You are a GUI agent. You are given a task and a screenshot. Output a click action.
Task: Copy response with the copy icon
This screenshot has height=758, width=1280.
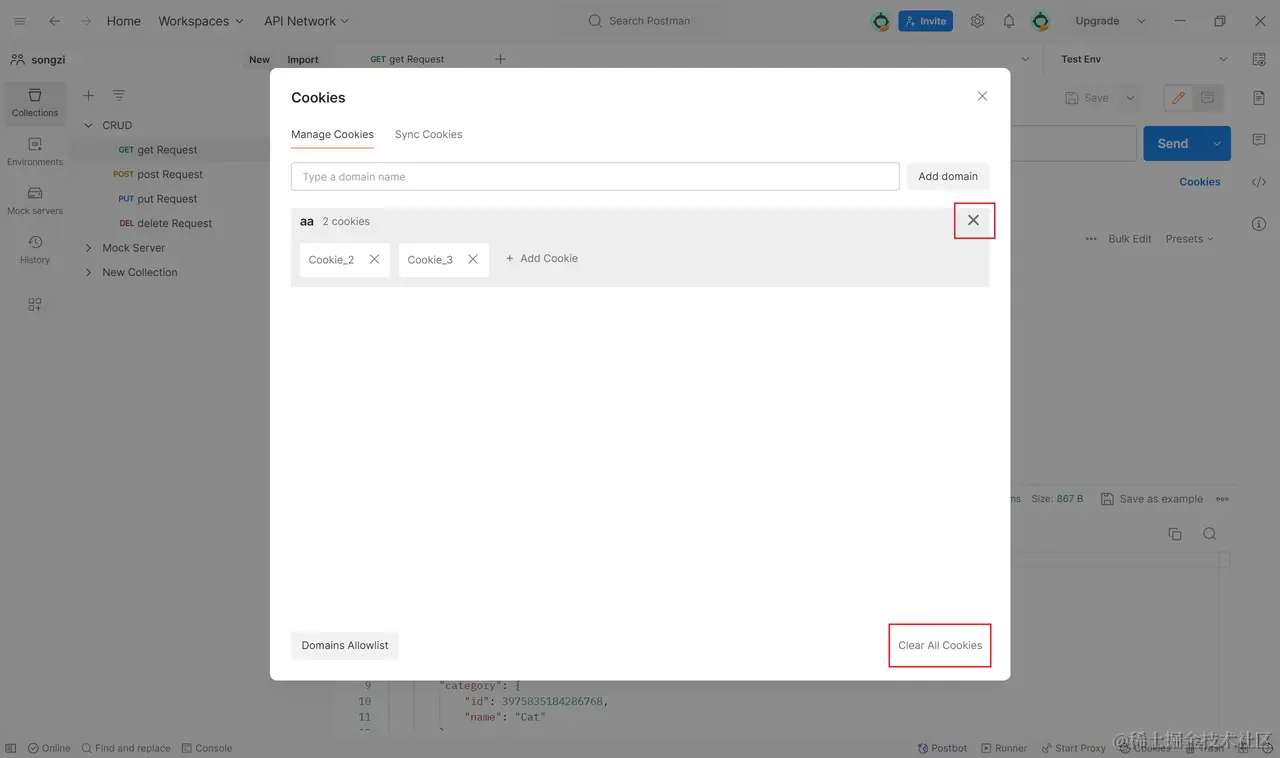(x=1175, y=534)
